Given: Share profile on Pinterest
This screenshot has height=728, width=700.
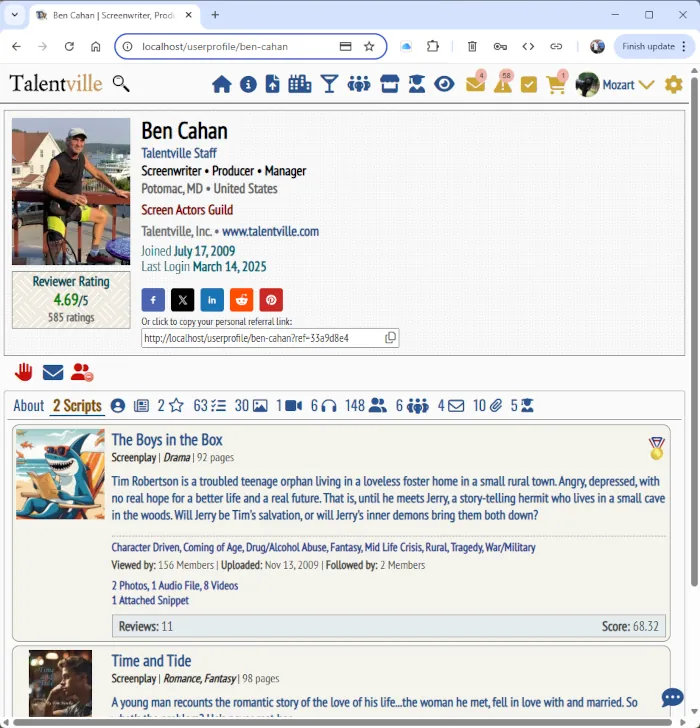Looking at the screenshot, I should click(271, 299).
